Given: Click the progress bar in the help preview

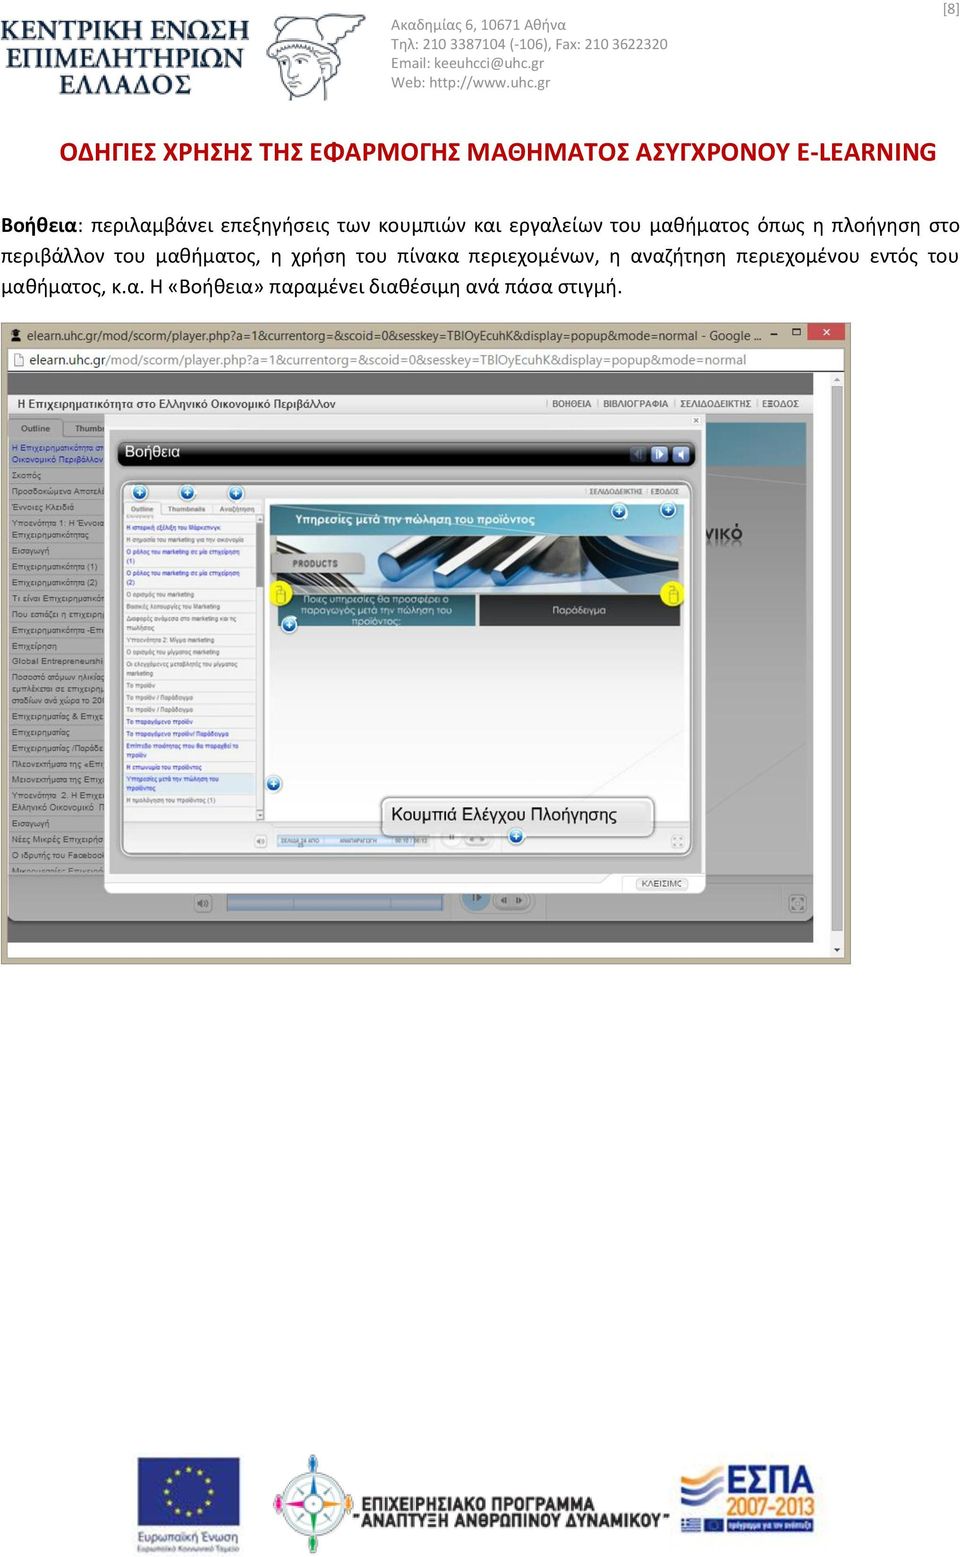Looking at the screenshot, I should coord(353,841).
